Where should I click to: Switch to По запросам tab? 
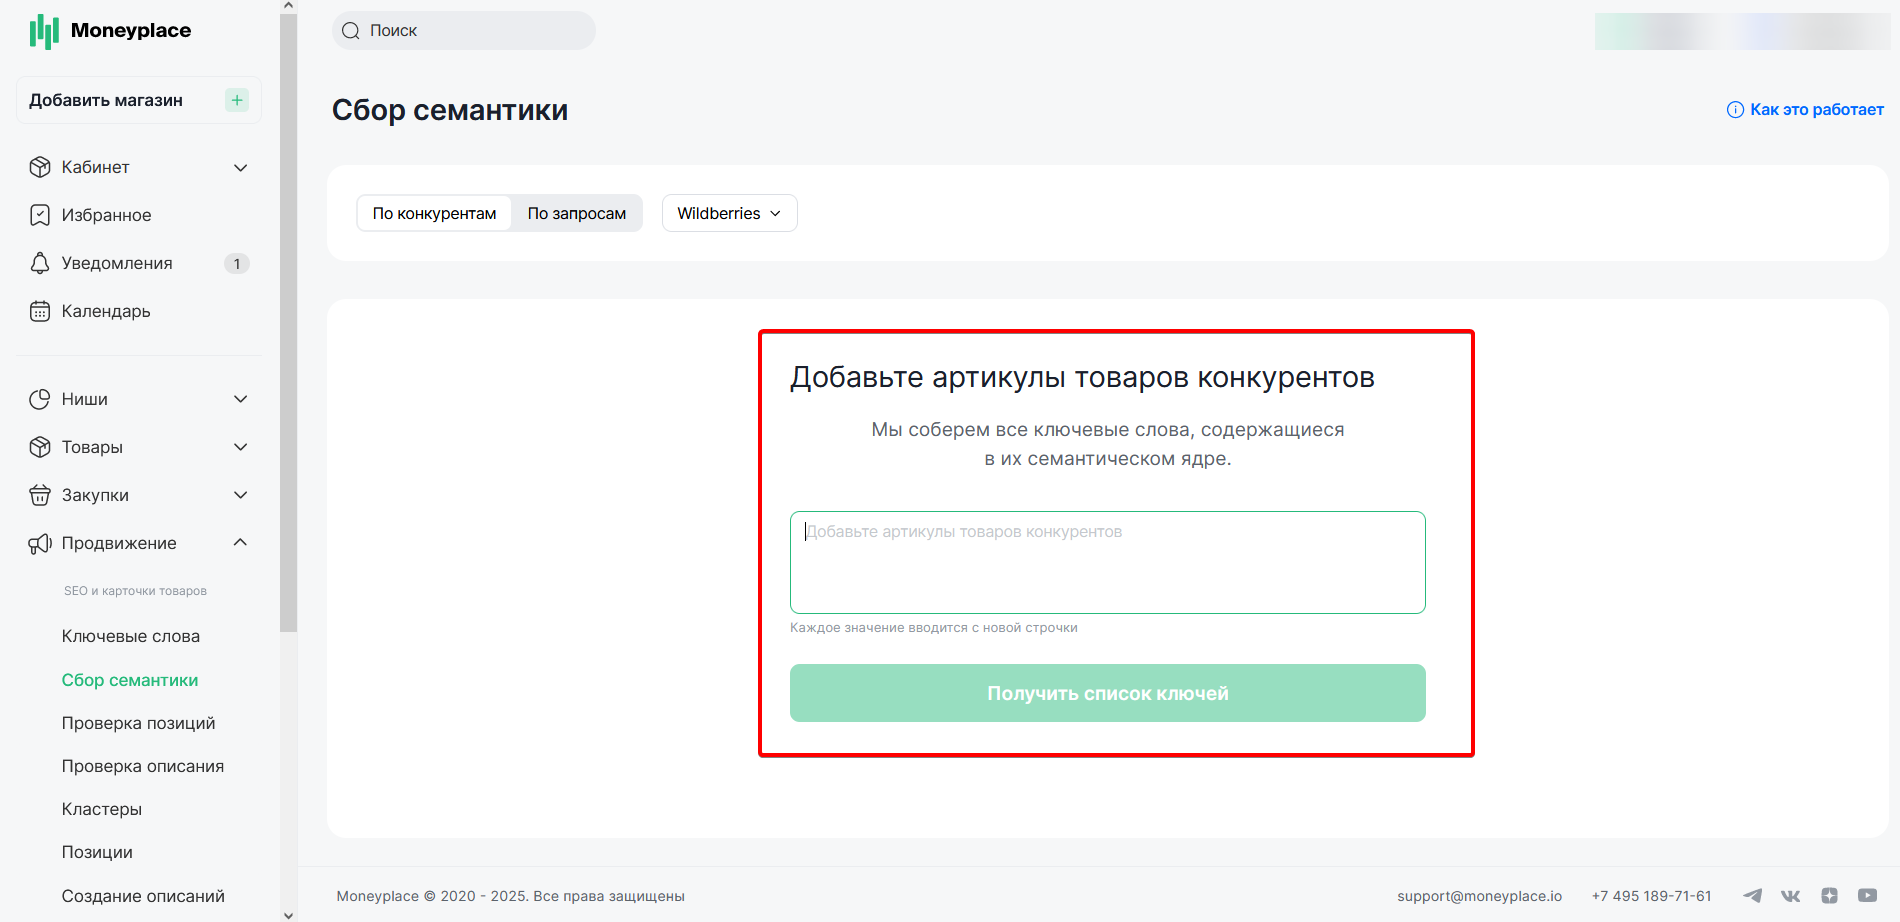(x=577, y=213)
